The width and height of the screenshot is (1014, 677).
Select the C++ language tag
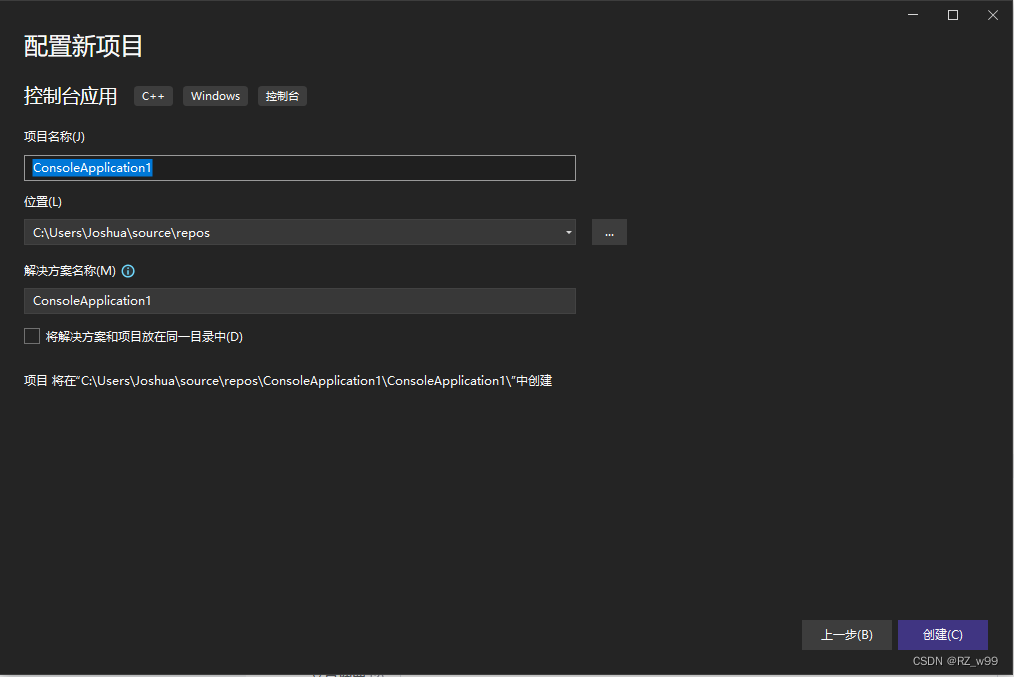(152, 96)
